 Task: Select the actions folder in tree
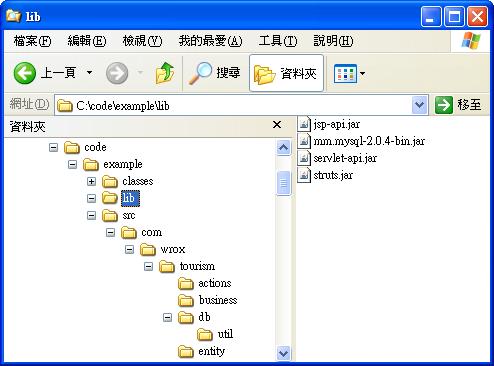tap(215, 283)
